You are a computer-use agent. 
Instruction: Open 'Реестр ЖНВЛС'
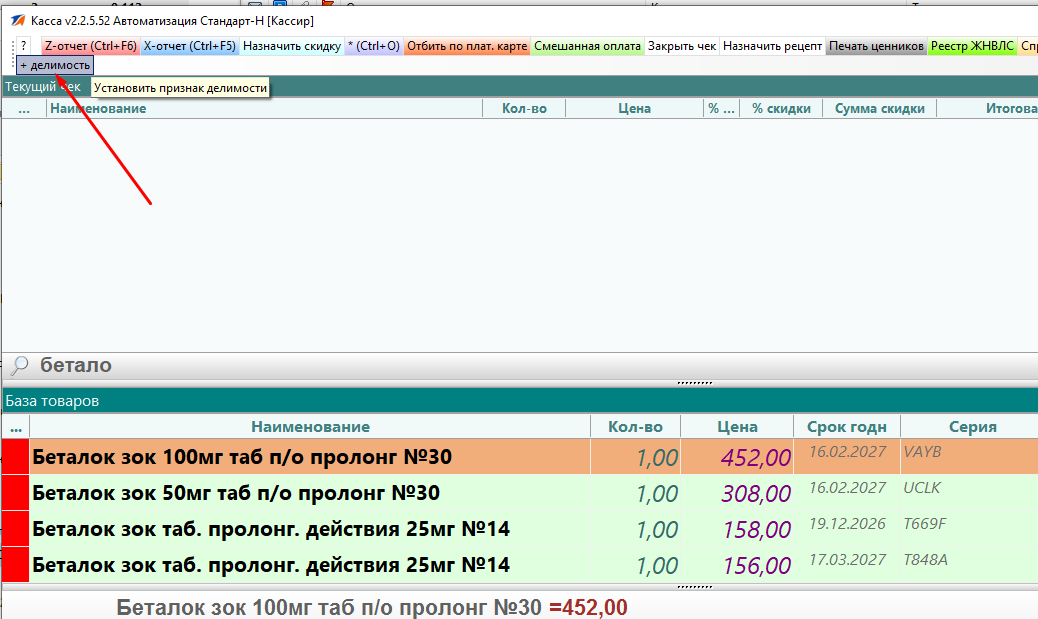(972, 46)
